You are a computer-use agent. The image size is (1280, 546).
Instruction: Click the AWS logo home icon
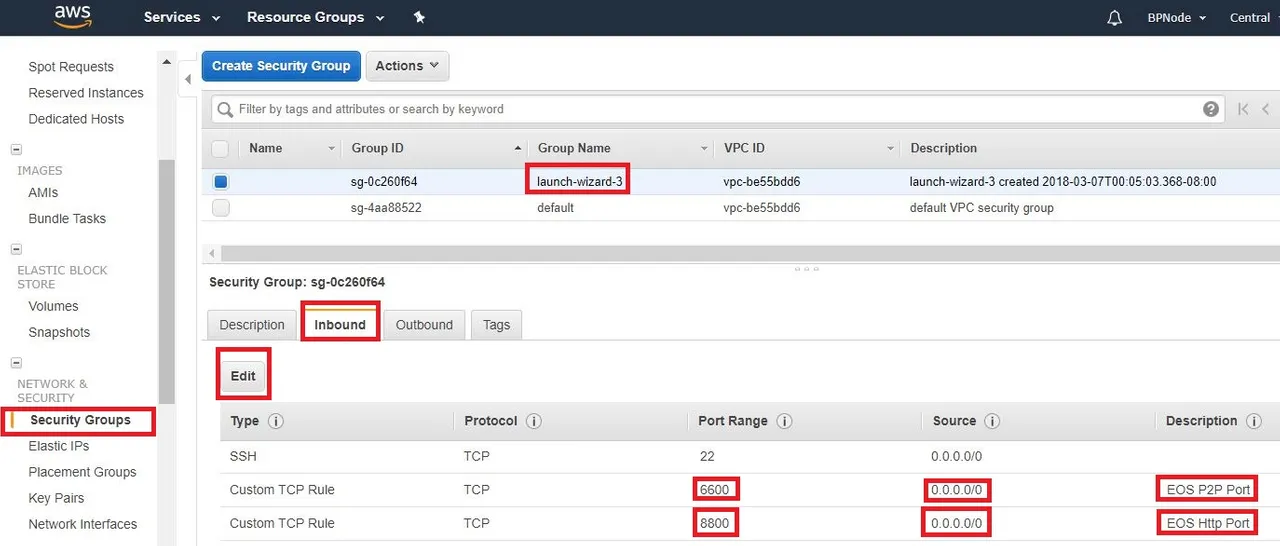(x=72, y=17)
